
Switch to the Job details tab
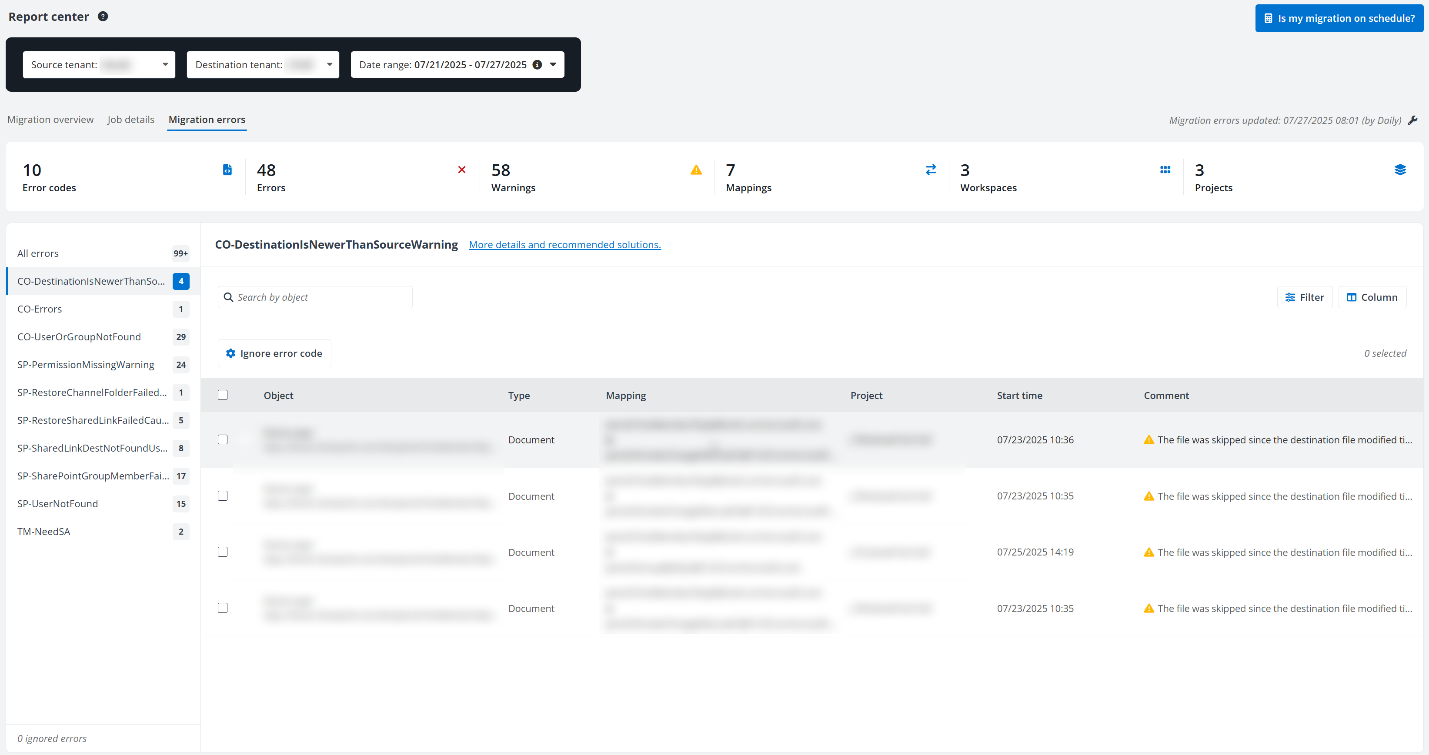(x=130, y=119)
